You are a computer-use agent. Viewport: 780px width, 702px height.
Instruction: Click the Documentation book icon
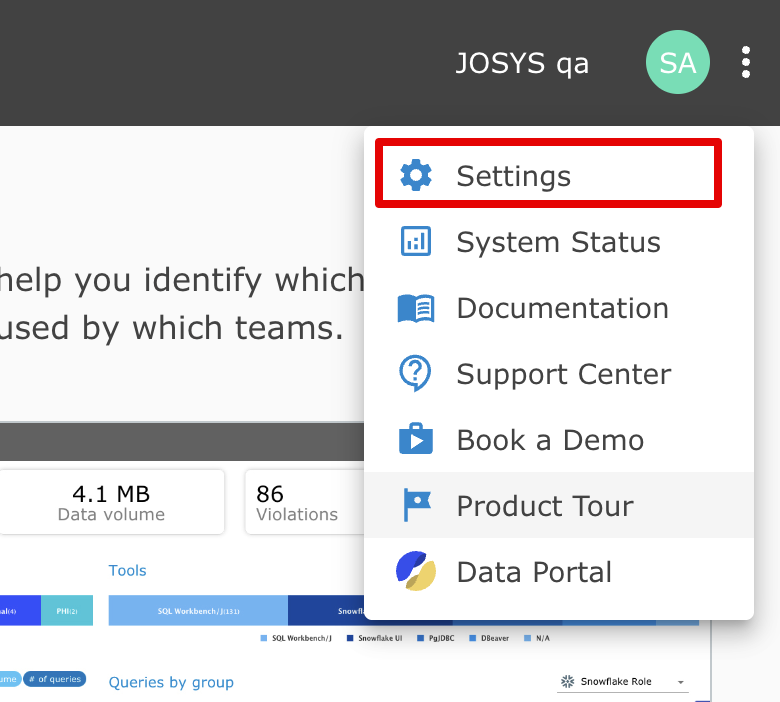416,308
